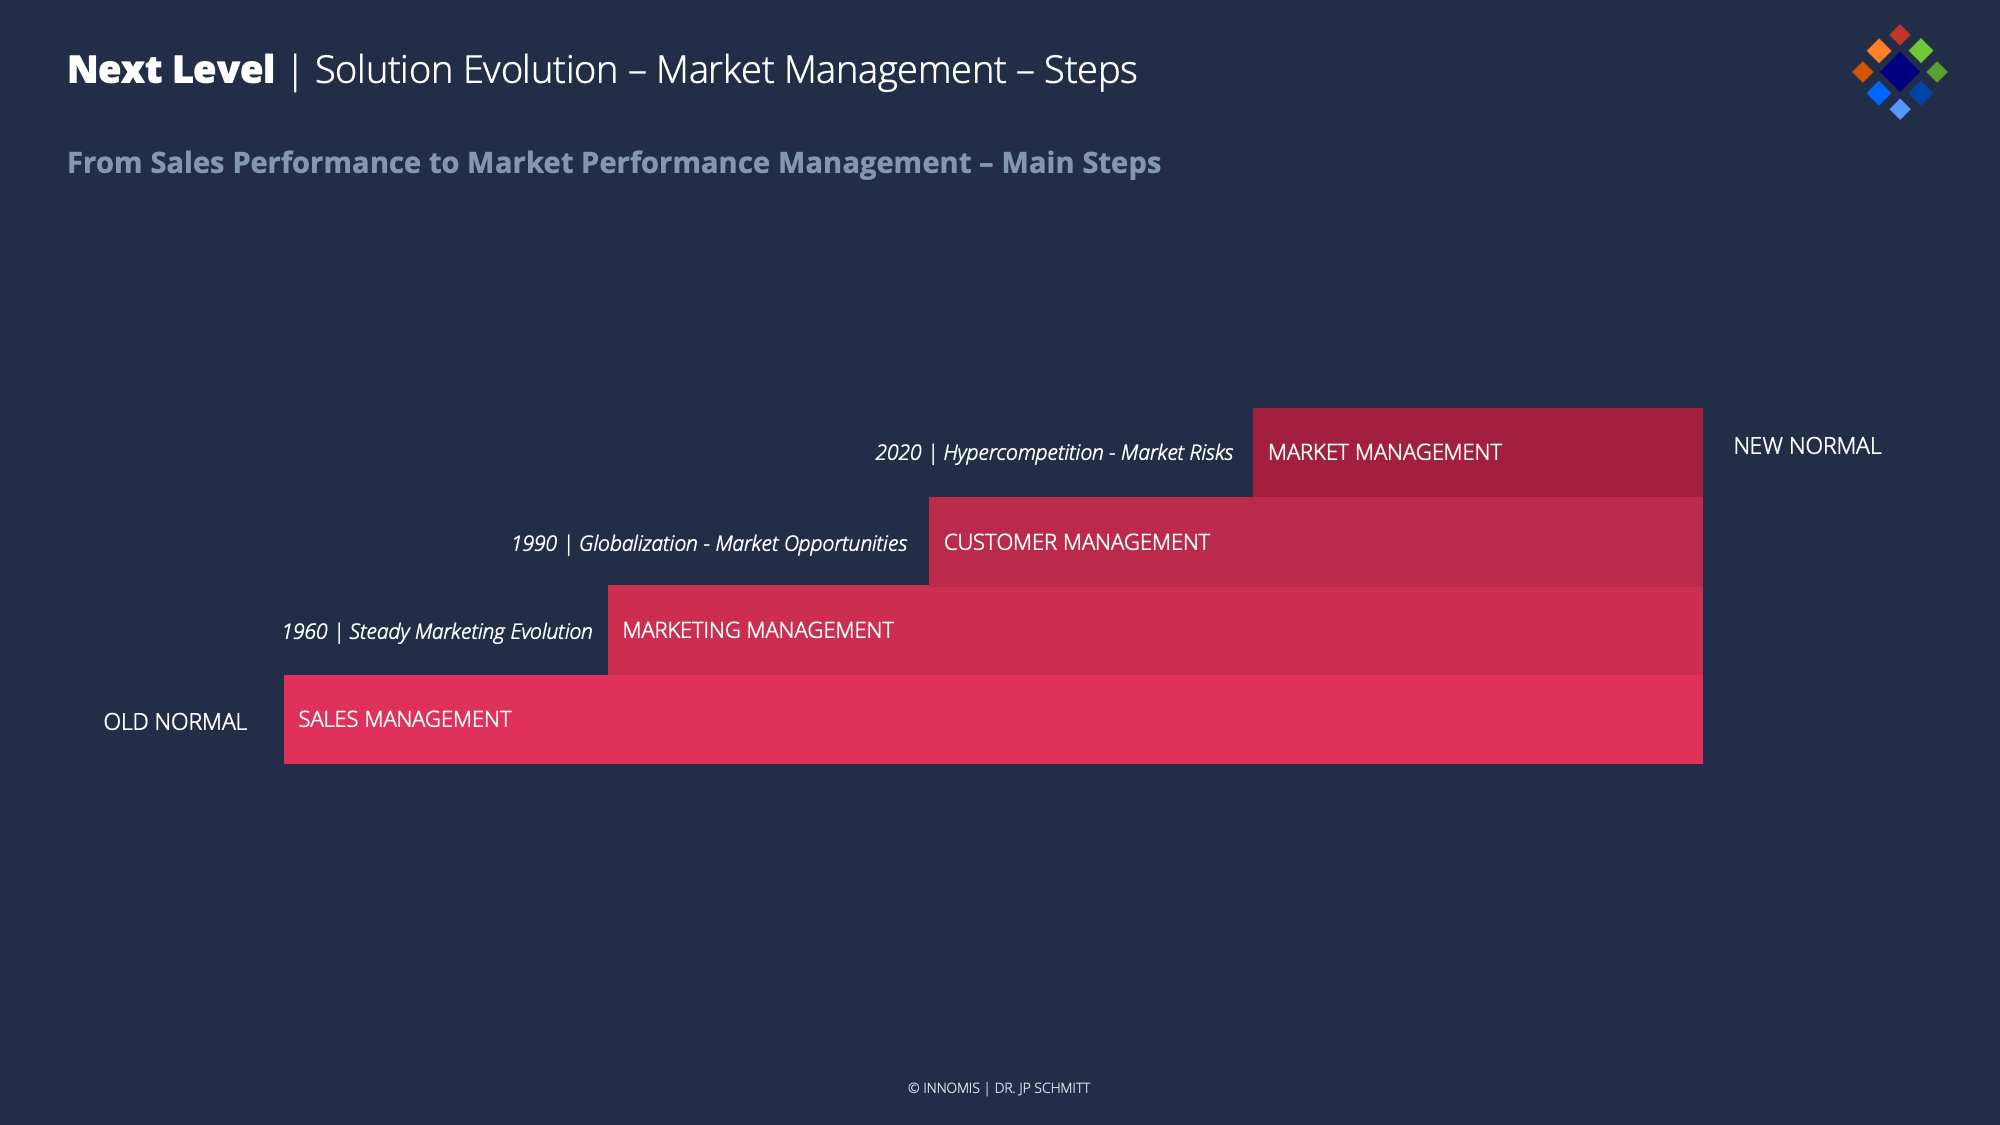Click the bold Next Level heading
The height and width of the screenshot is (1125, 2000).
(170, 70)
